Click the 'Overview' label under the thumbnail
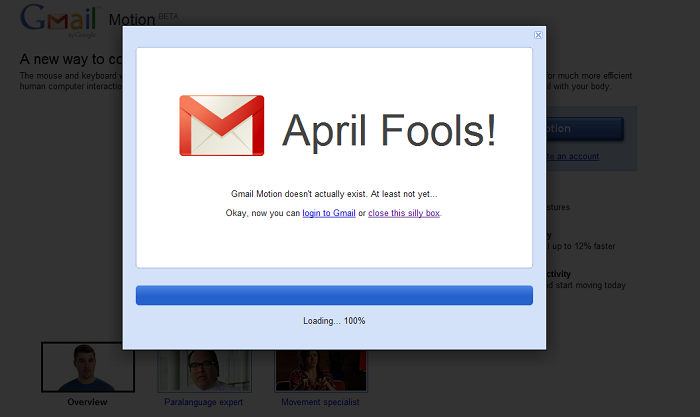Screen dimensions: 700x417 88,402
